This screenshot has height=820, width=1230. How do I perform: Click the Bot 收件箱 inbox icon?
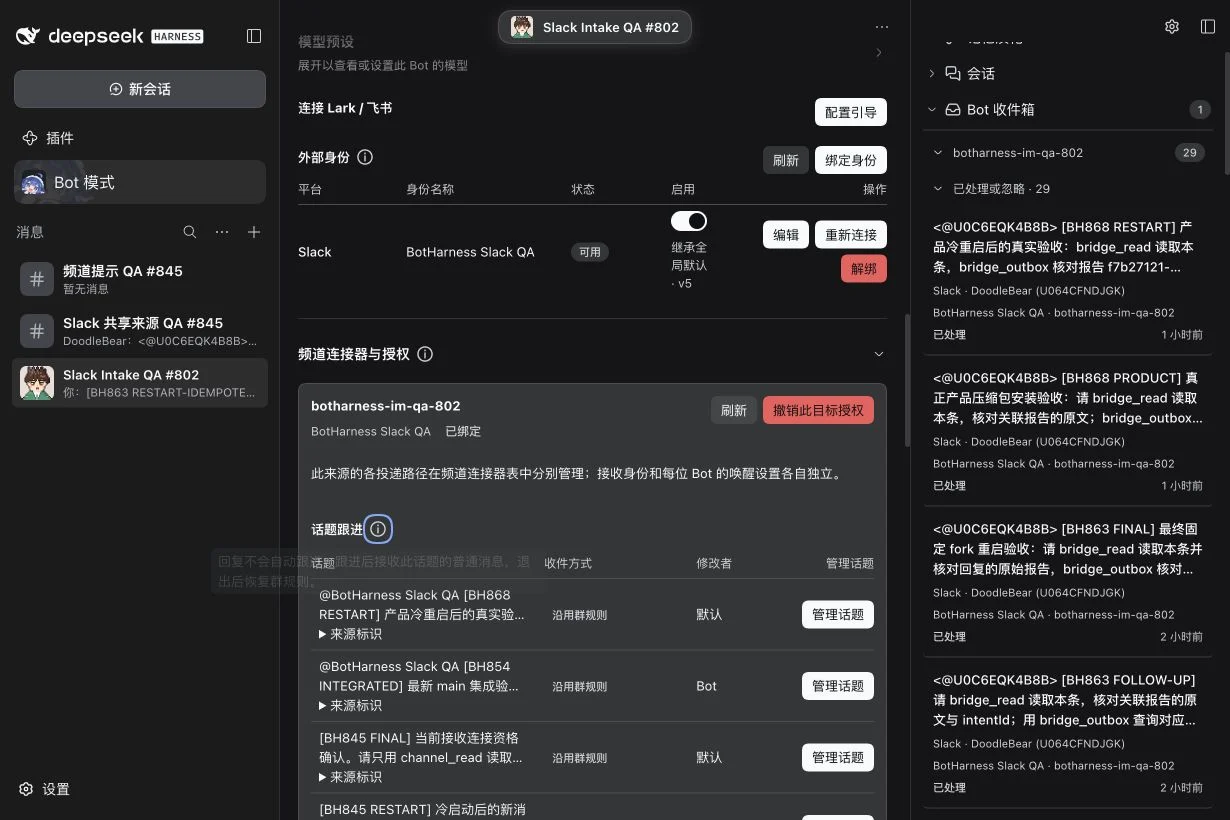(953, 109)
